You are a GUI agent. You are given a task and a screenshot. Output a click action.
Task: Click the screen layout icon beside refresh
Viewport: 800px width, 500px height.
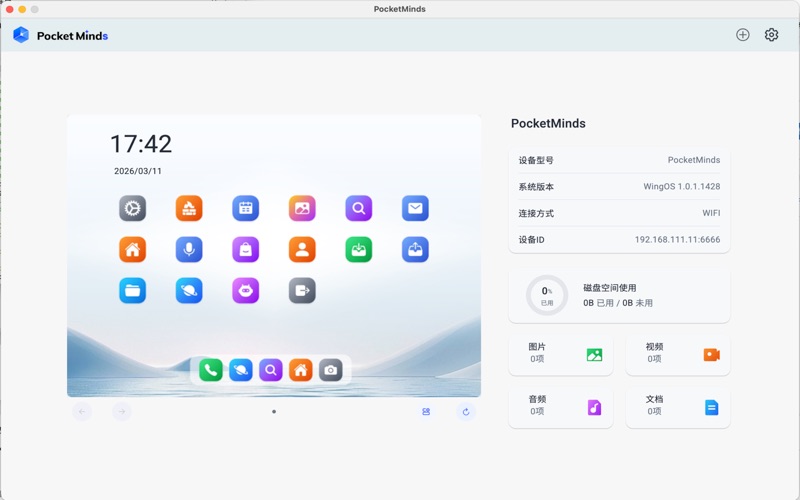point(426,411)
